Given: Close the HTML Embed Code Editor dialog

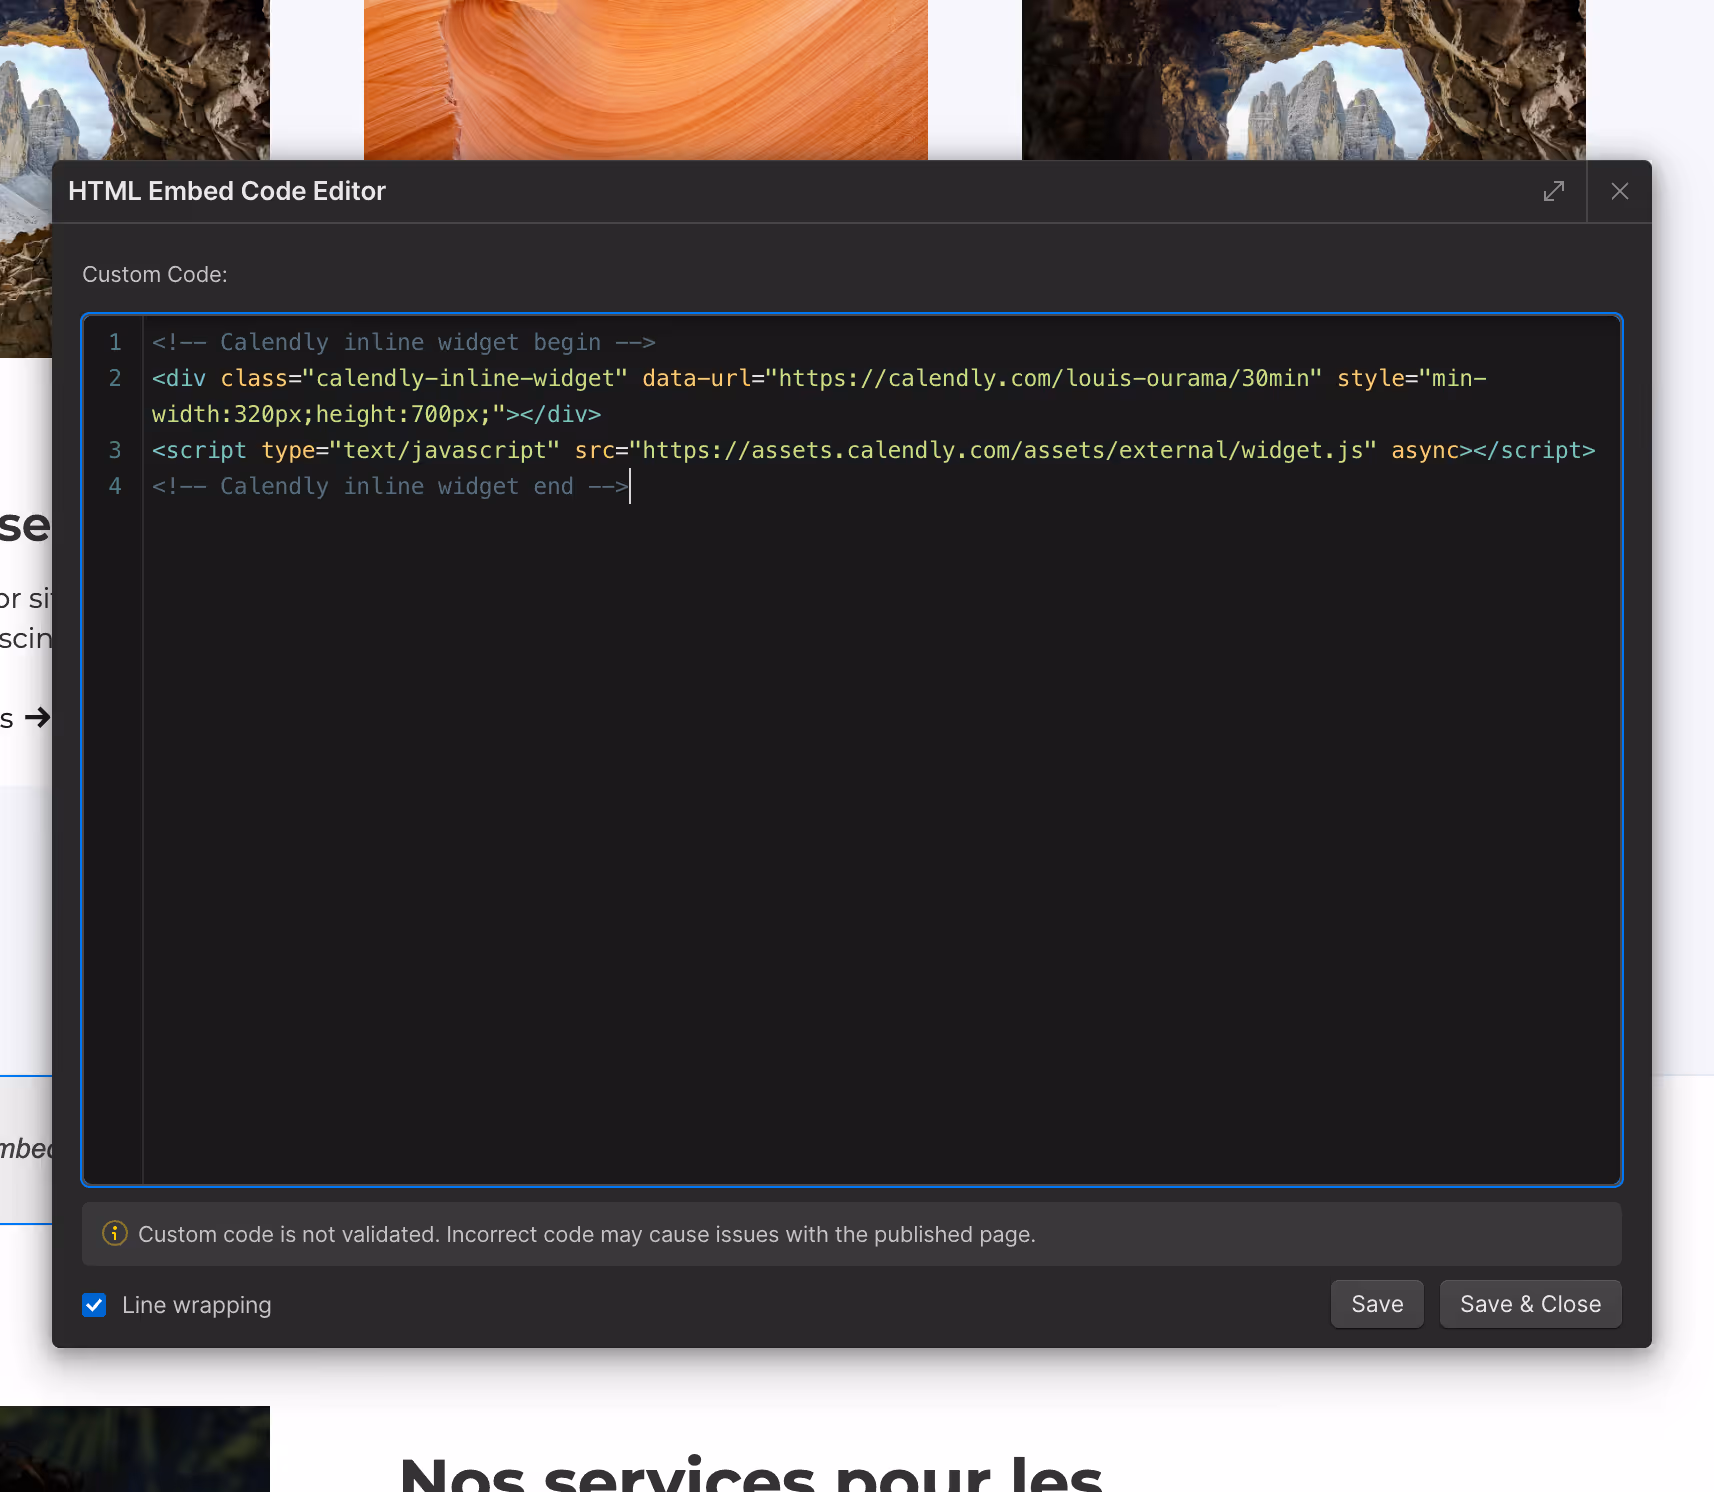Looking at the screenshot, I should [1620, 191].
